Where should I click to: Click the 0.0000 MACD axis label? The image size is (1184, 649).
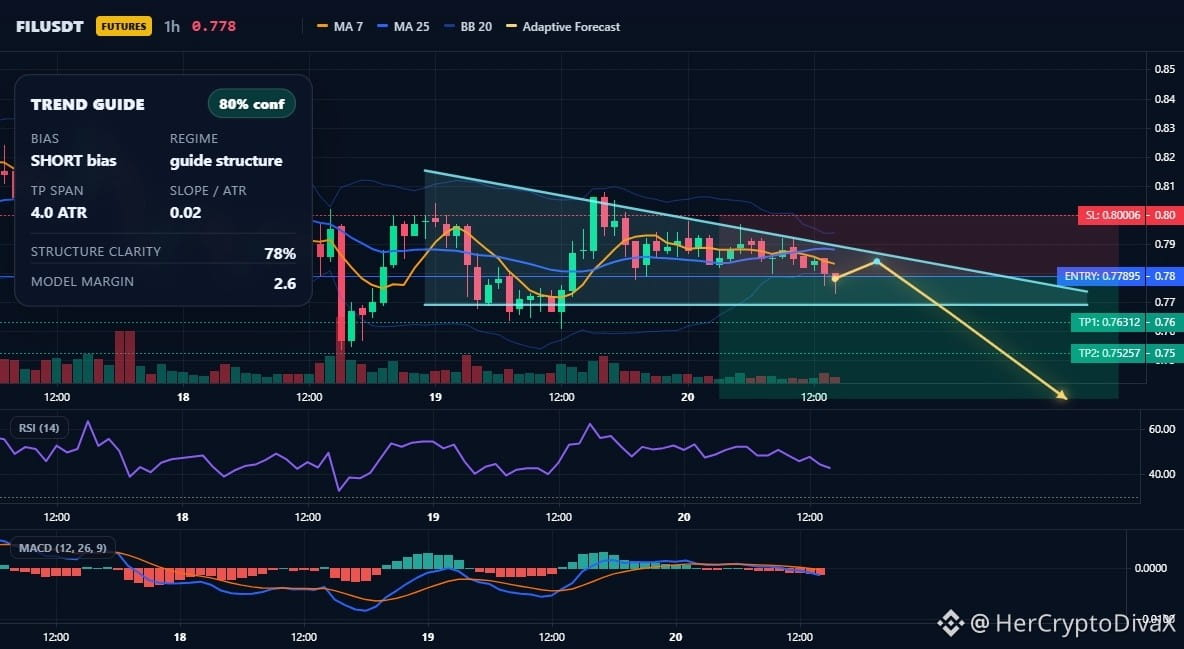click(1151, 567)
